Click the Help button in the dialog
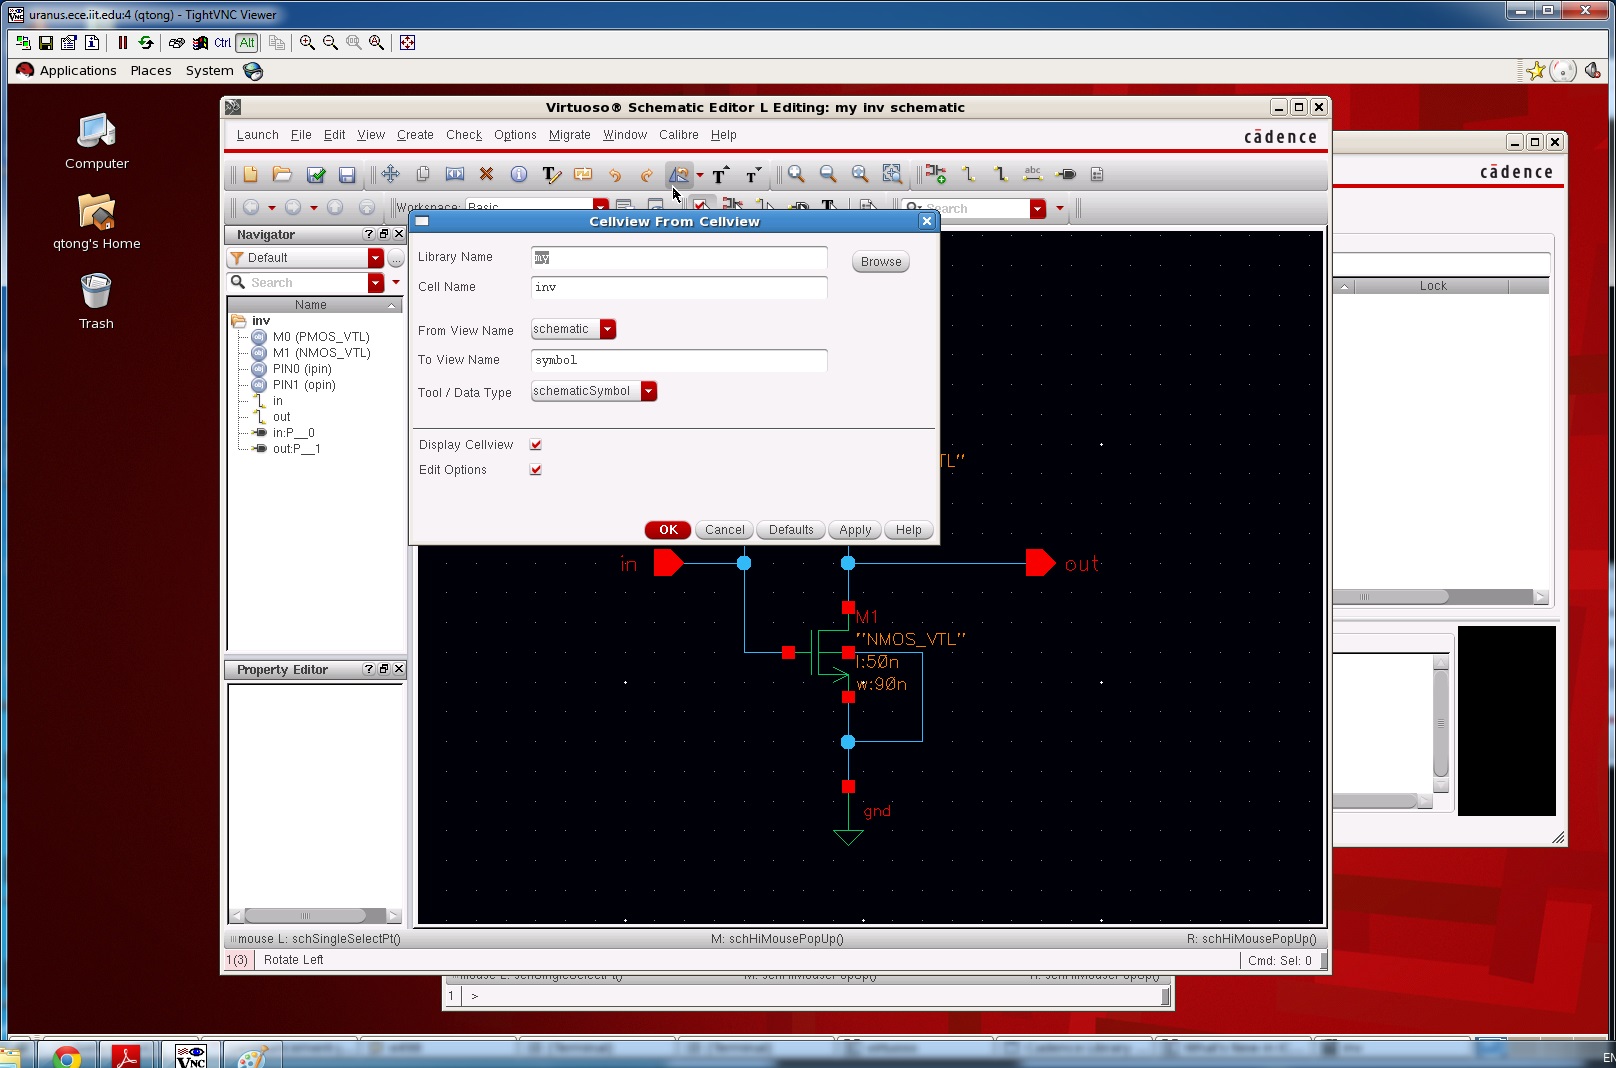 909,530
